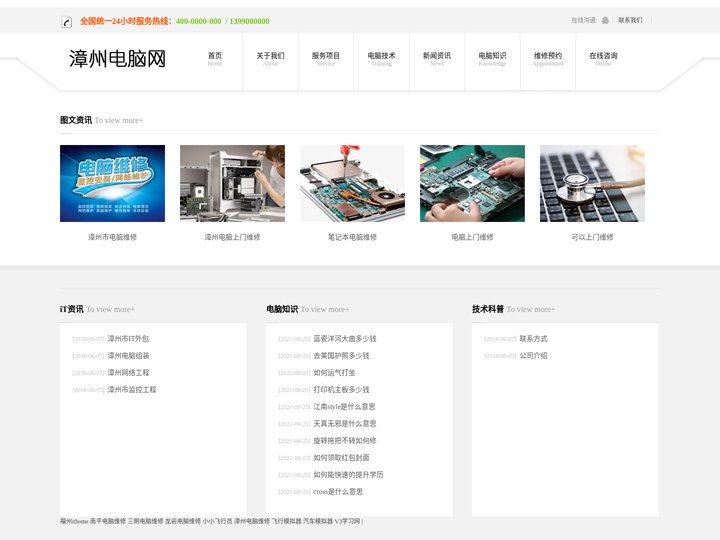Open the 漳州市IT外包 article
Image resolution: width=720 pixels, height=540 pixels.
(x=128, y=338)
